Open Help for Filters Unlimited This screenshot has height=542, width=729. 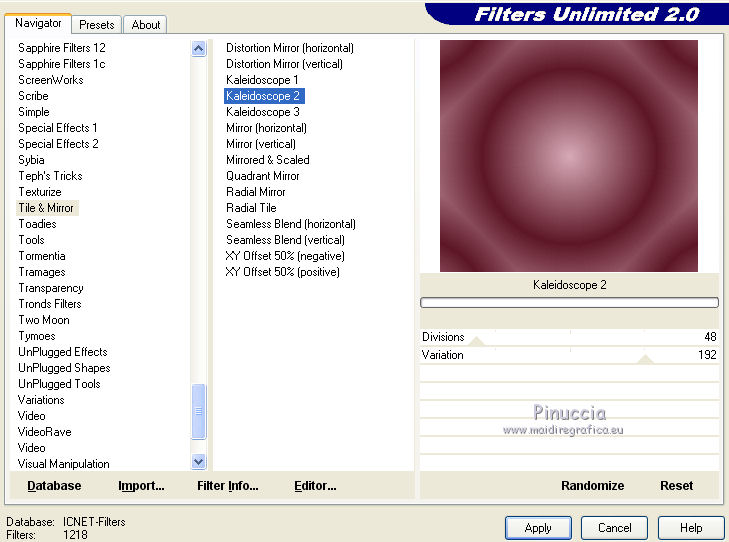[691, 528]
